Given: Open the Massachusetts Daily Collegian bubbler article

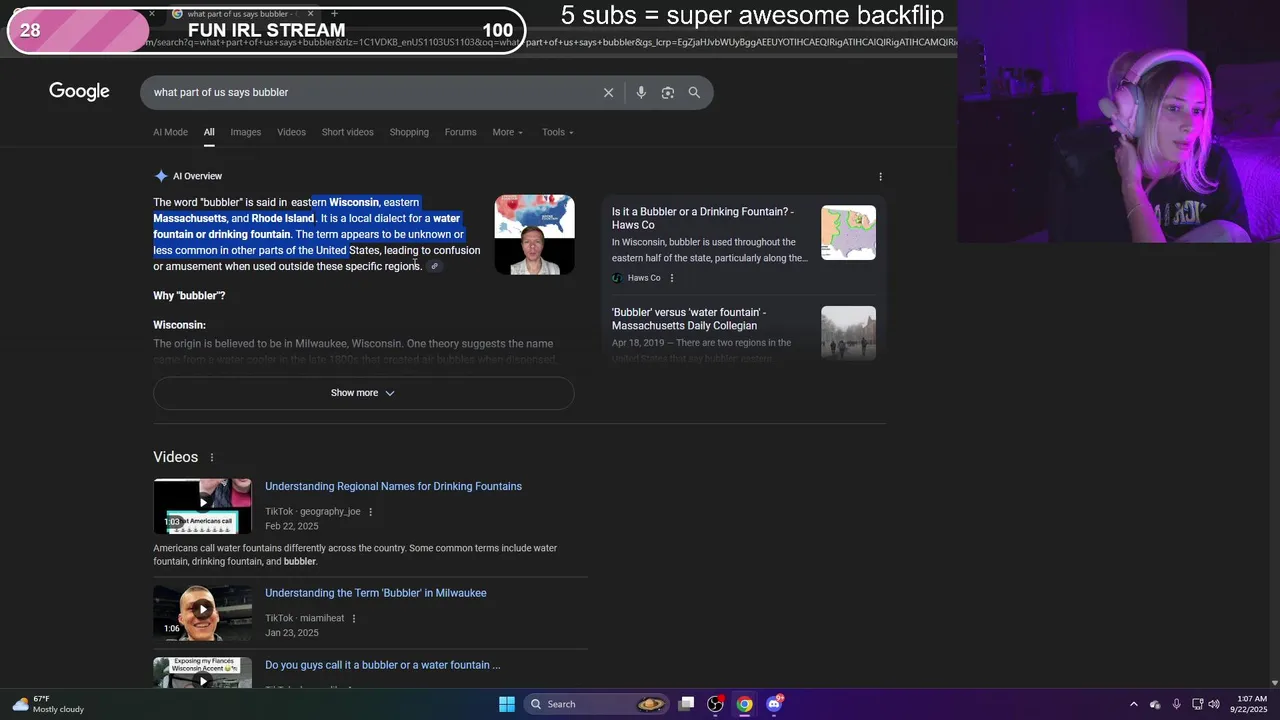Looking at the screenshot, I should click(689, 319).
